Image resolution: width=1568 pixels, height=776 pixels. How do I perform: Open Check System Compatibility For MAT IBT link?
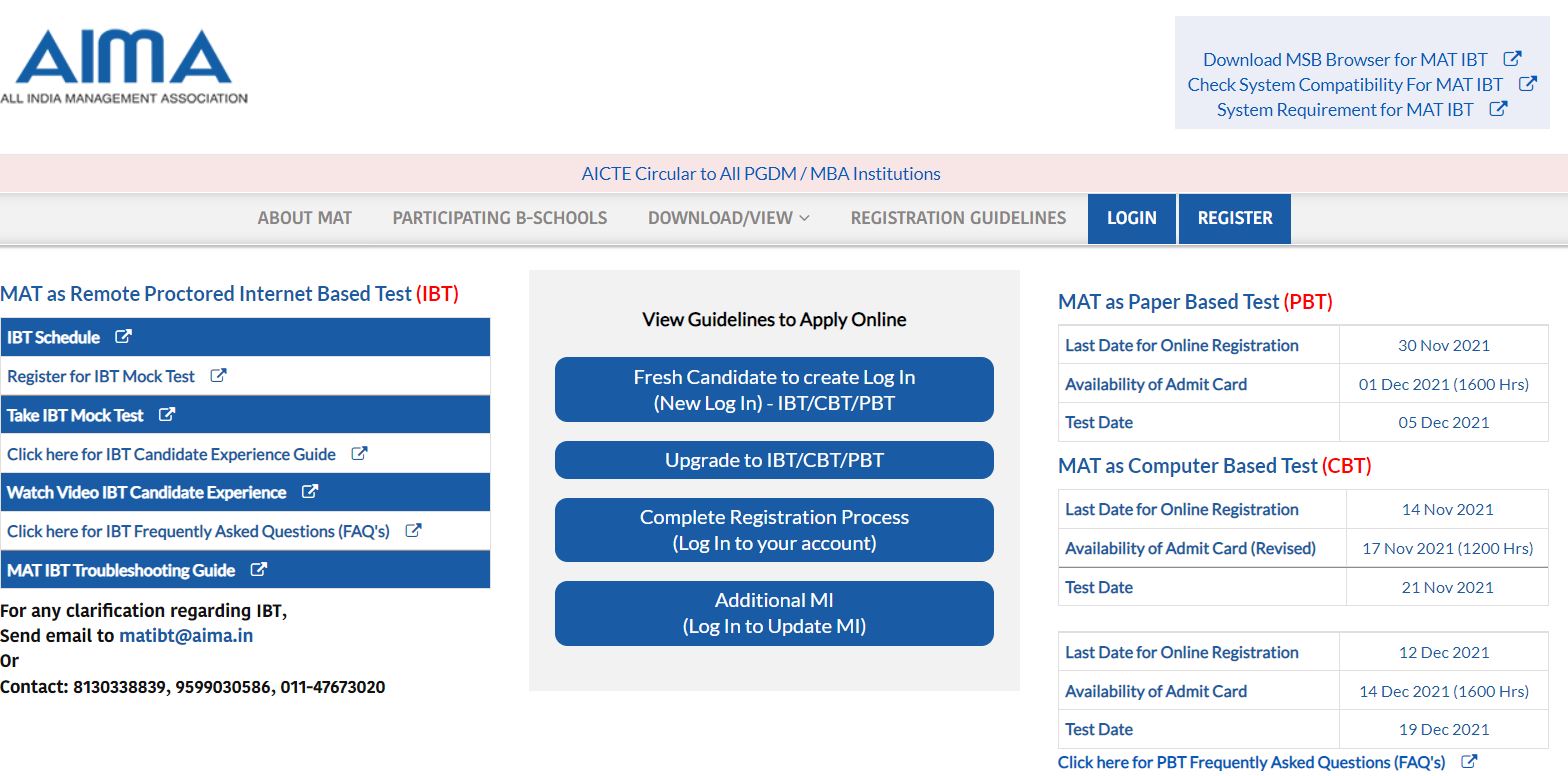(1345, 84)
